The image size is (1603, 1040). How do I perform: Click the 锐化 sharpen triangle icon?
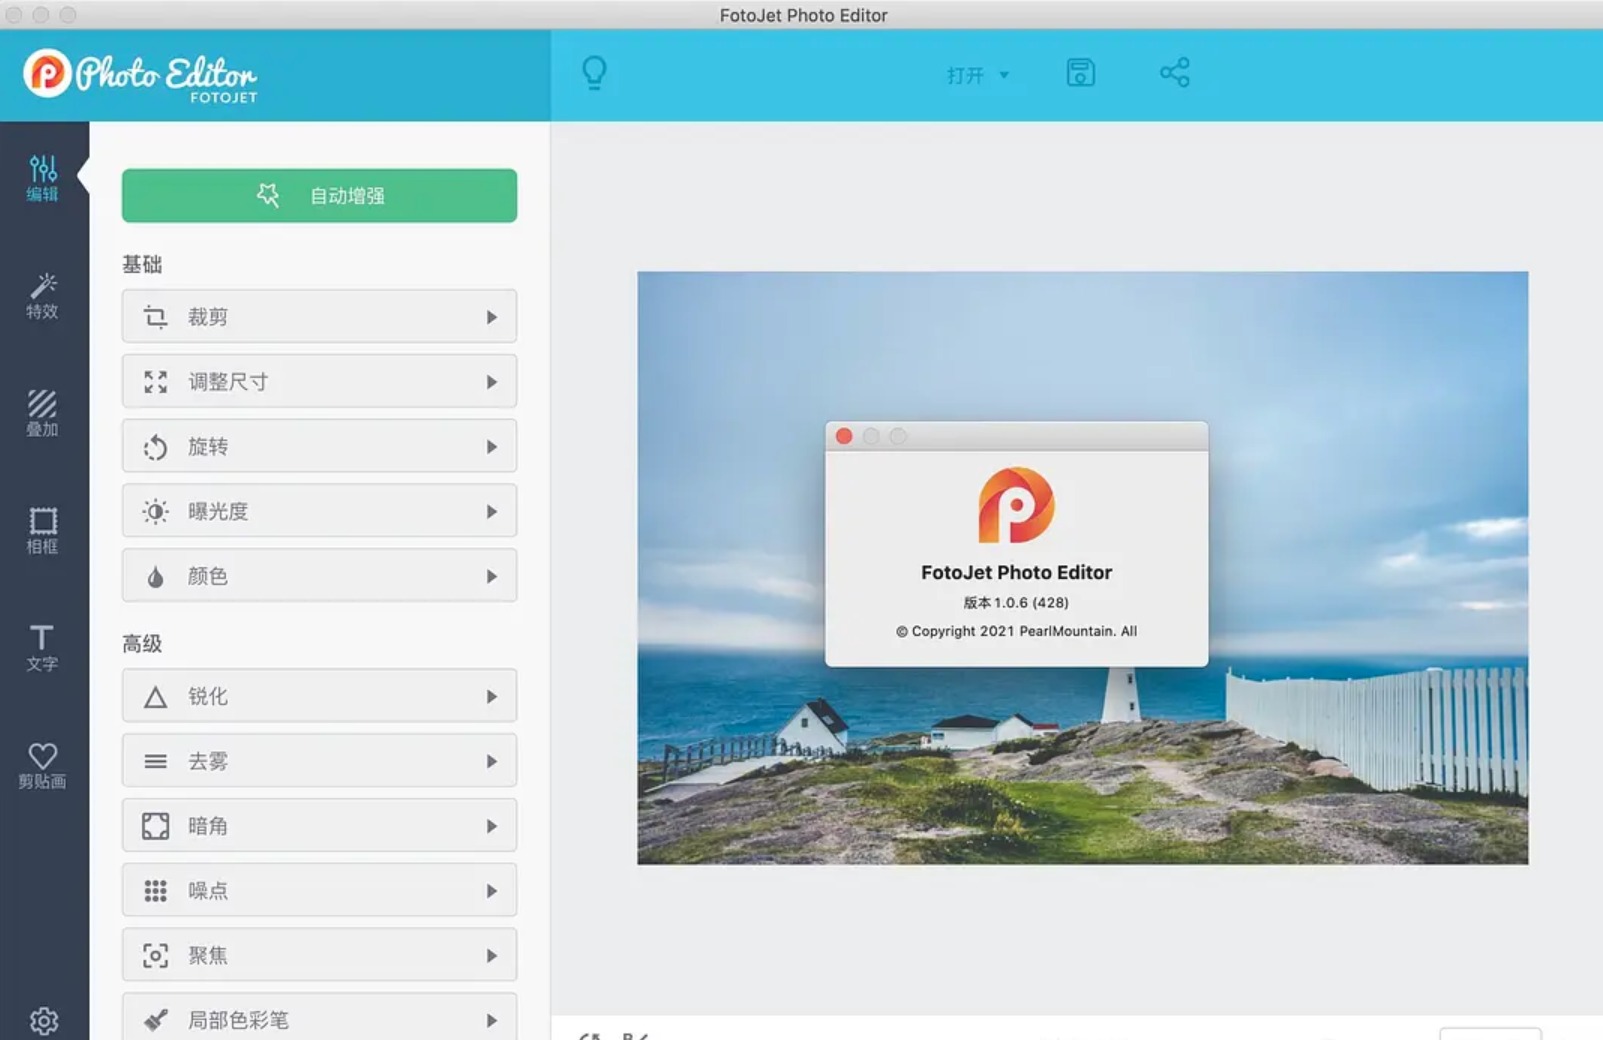point(155,697)
